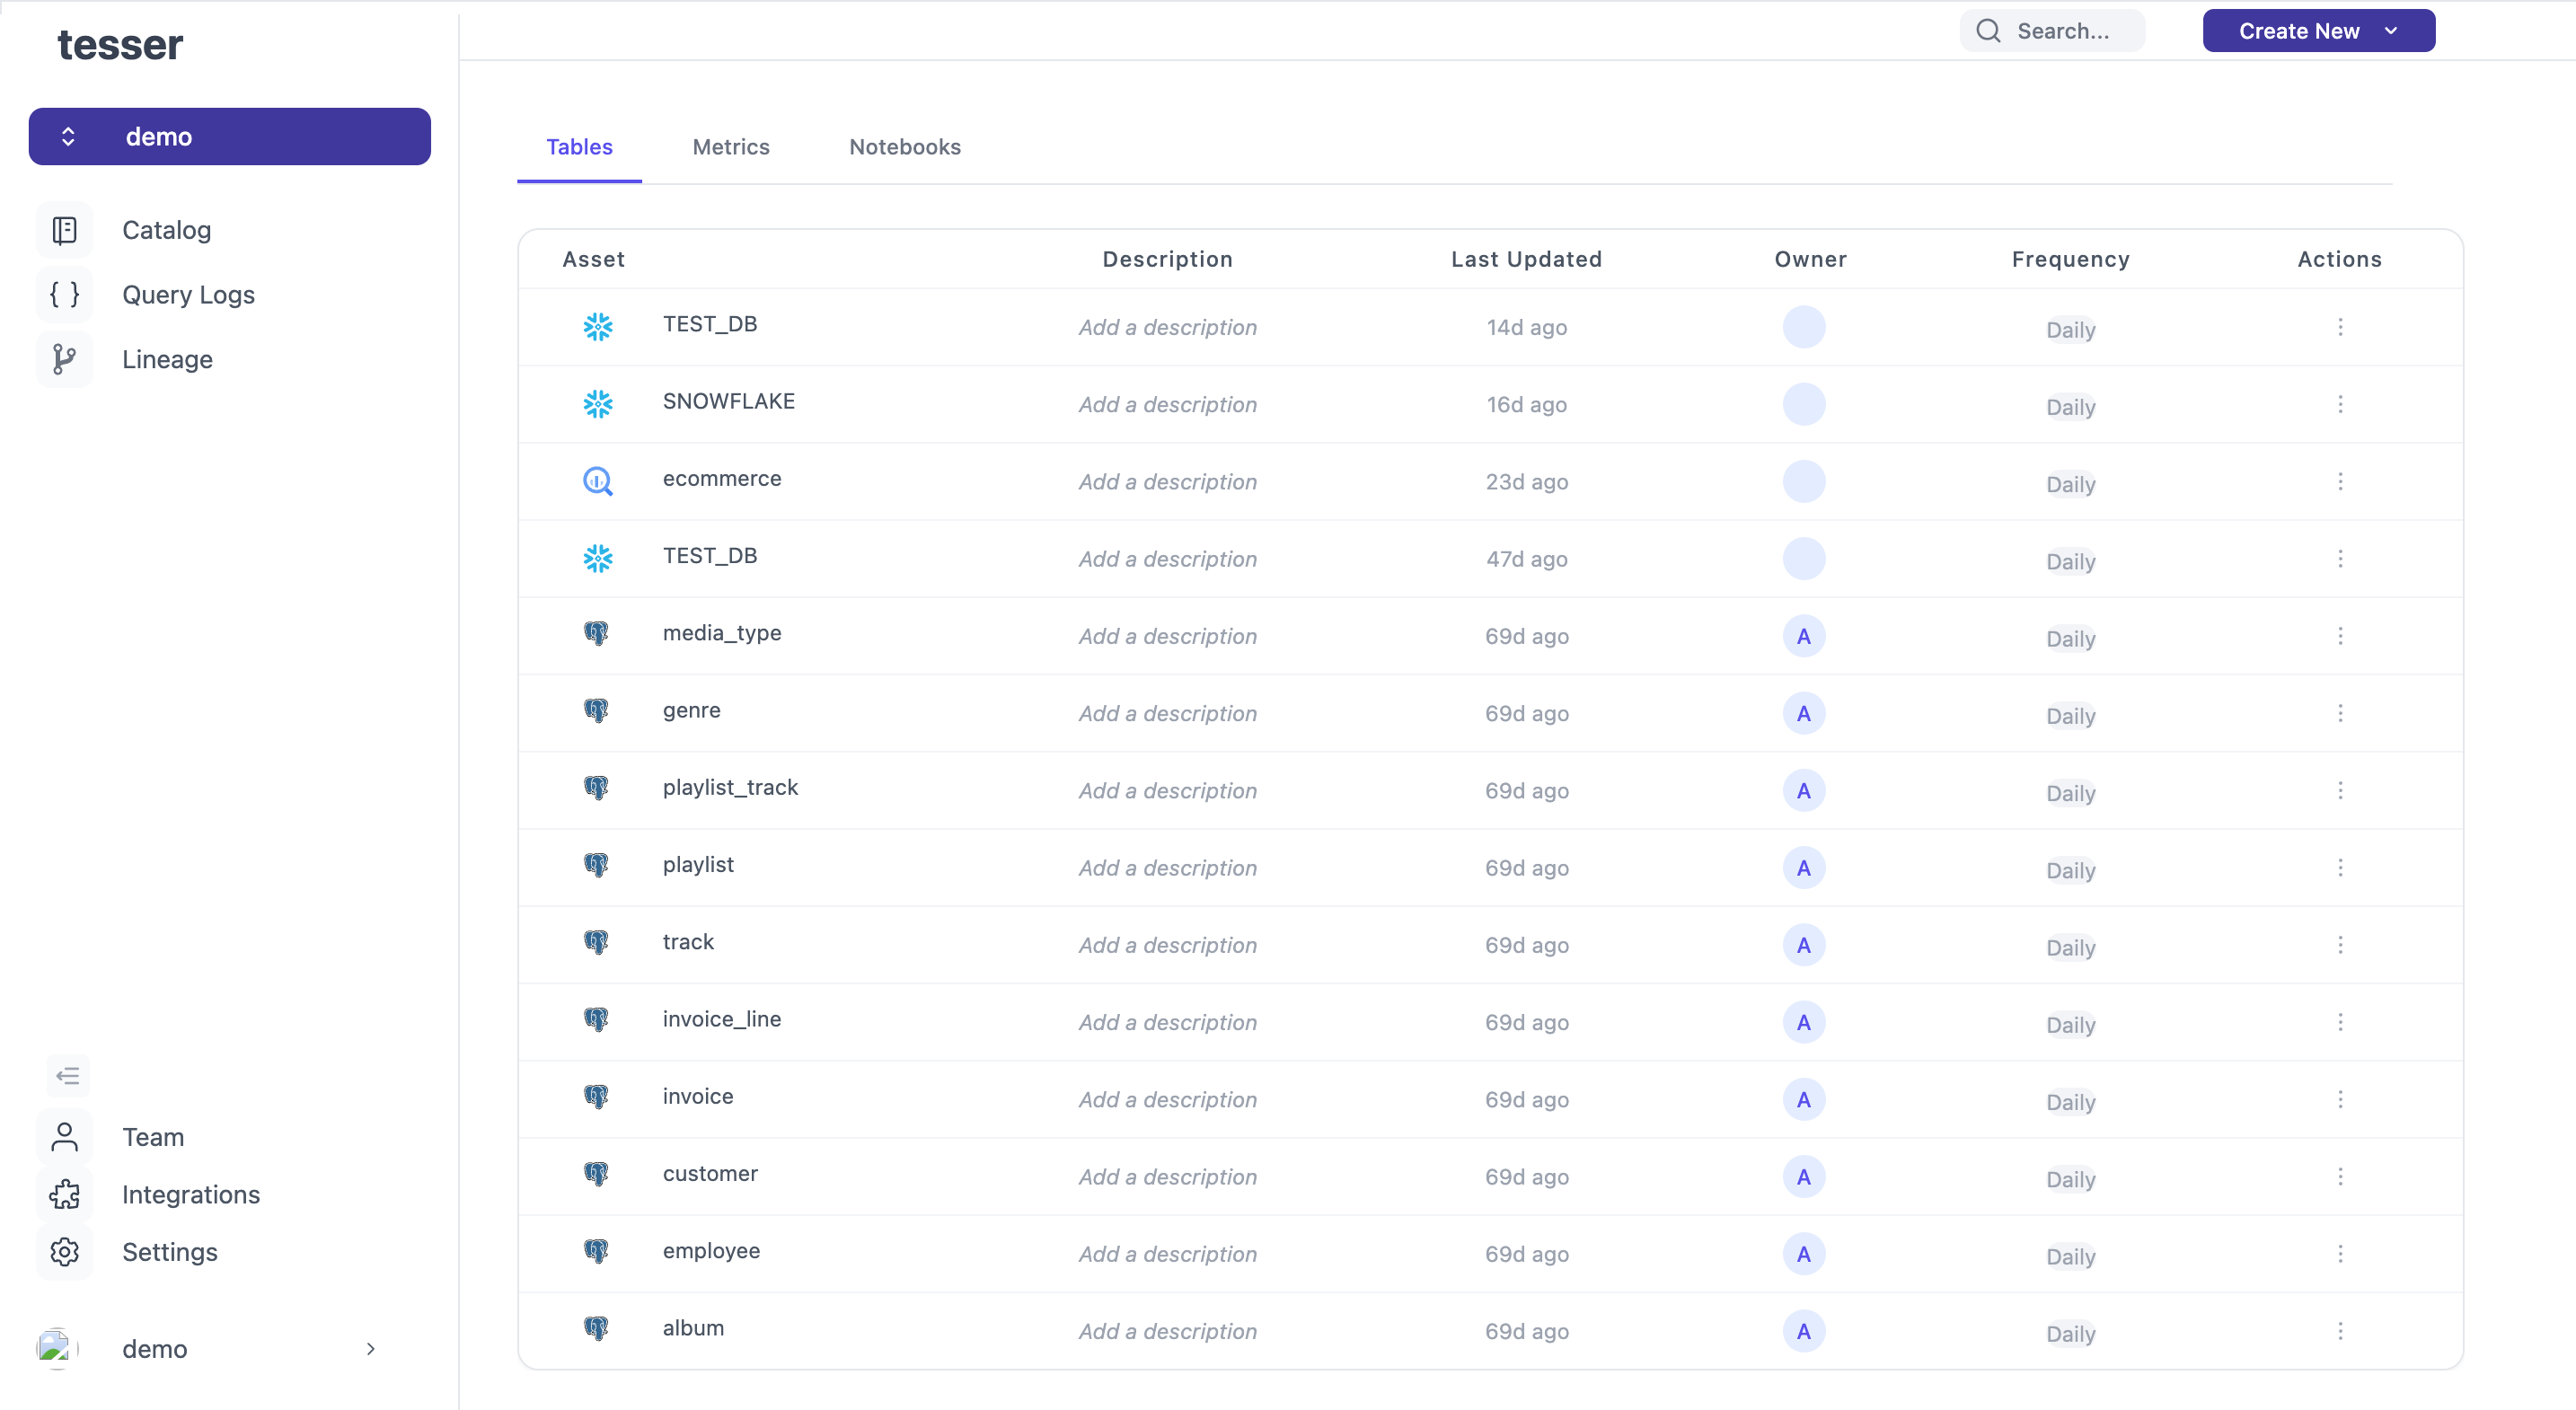The image size is (2576, 1410).
Task: Click the demo user avatar image
Action: [57, 1348]
